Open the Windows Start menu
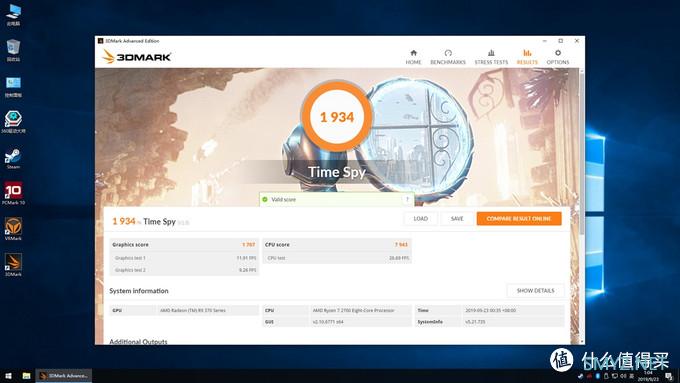 pos(8,376)
